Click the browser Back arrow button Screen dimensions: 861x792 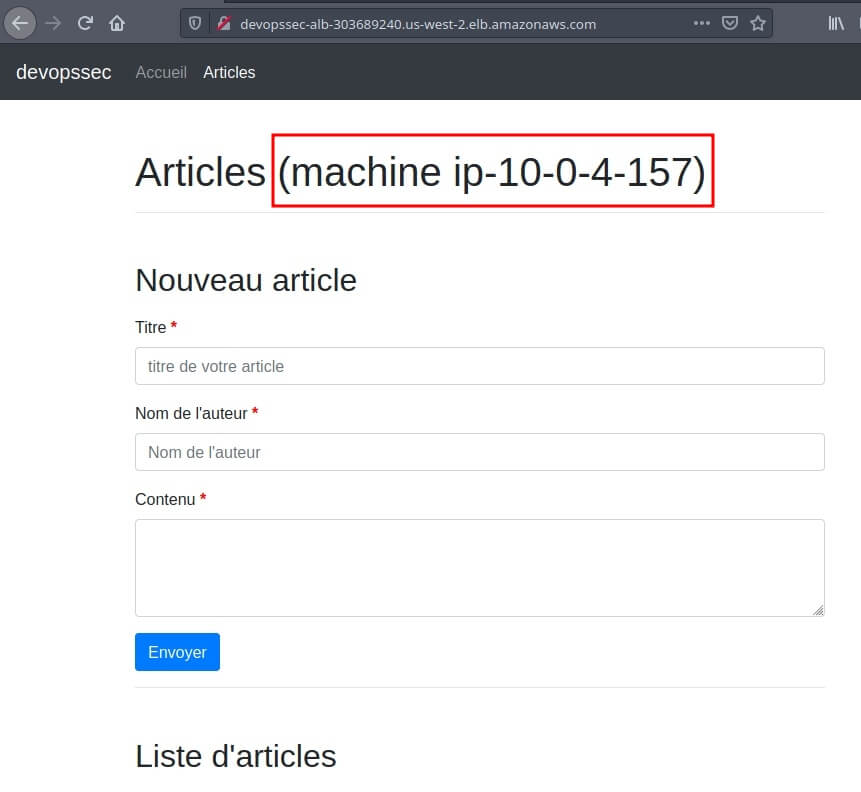coord(20,22)
